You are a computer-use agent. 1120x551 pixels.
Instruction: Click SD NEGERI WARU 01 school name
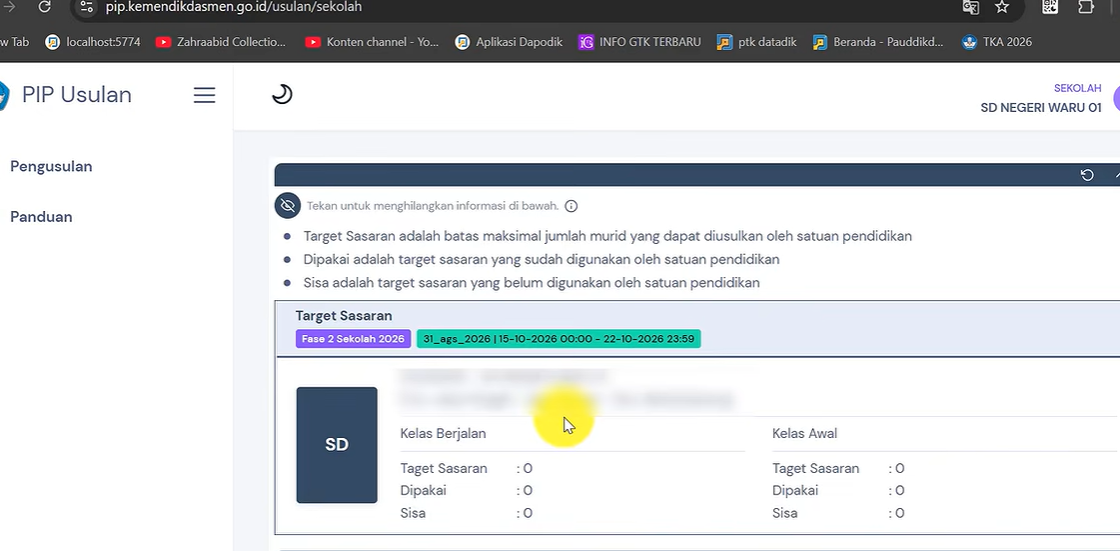click(1041, 108)
